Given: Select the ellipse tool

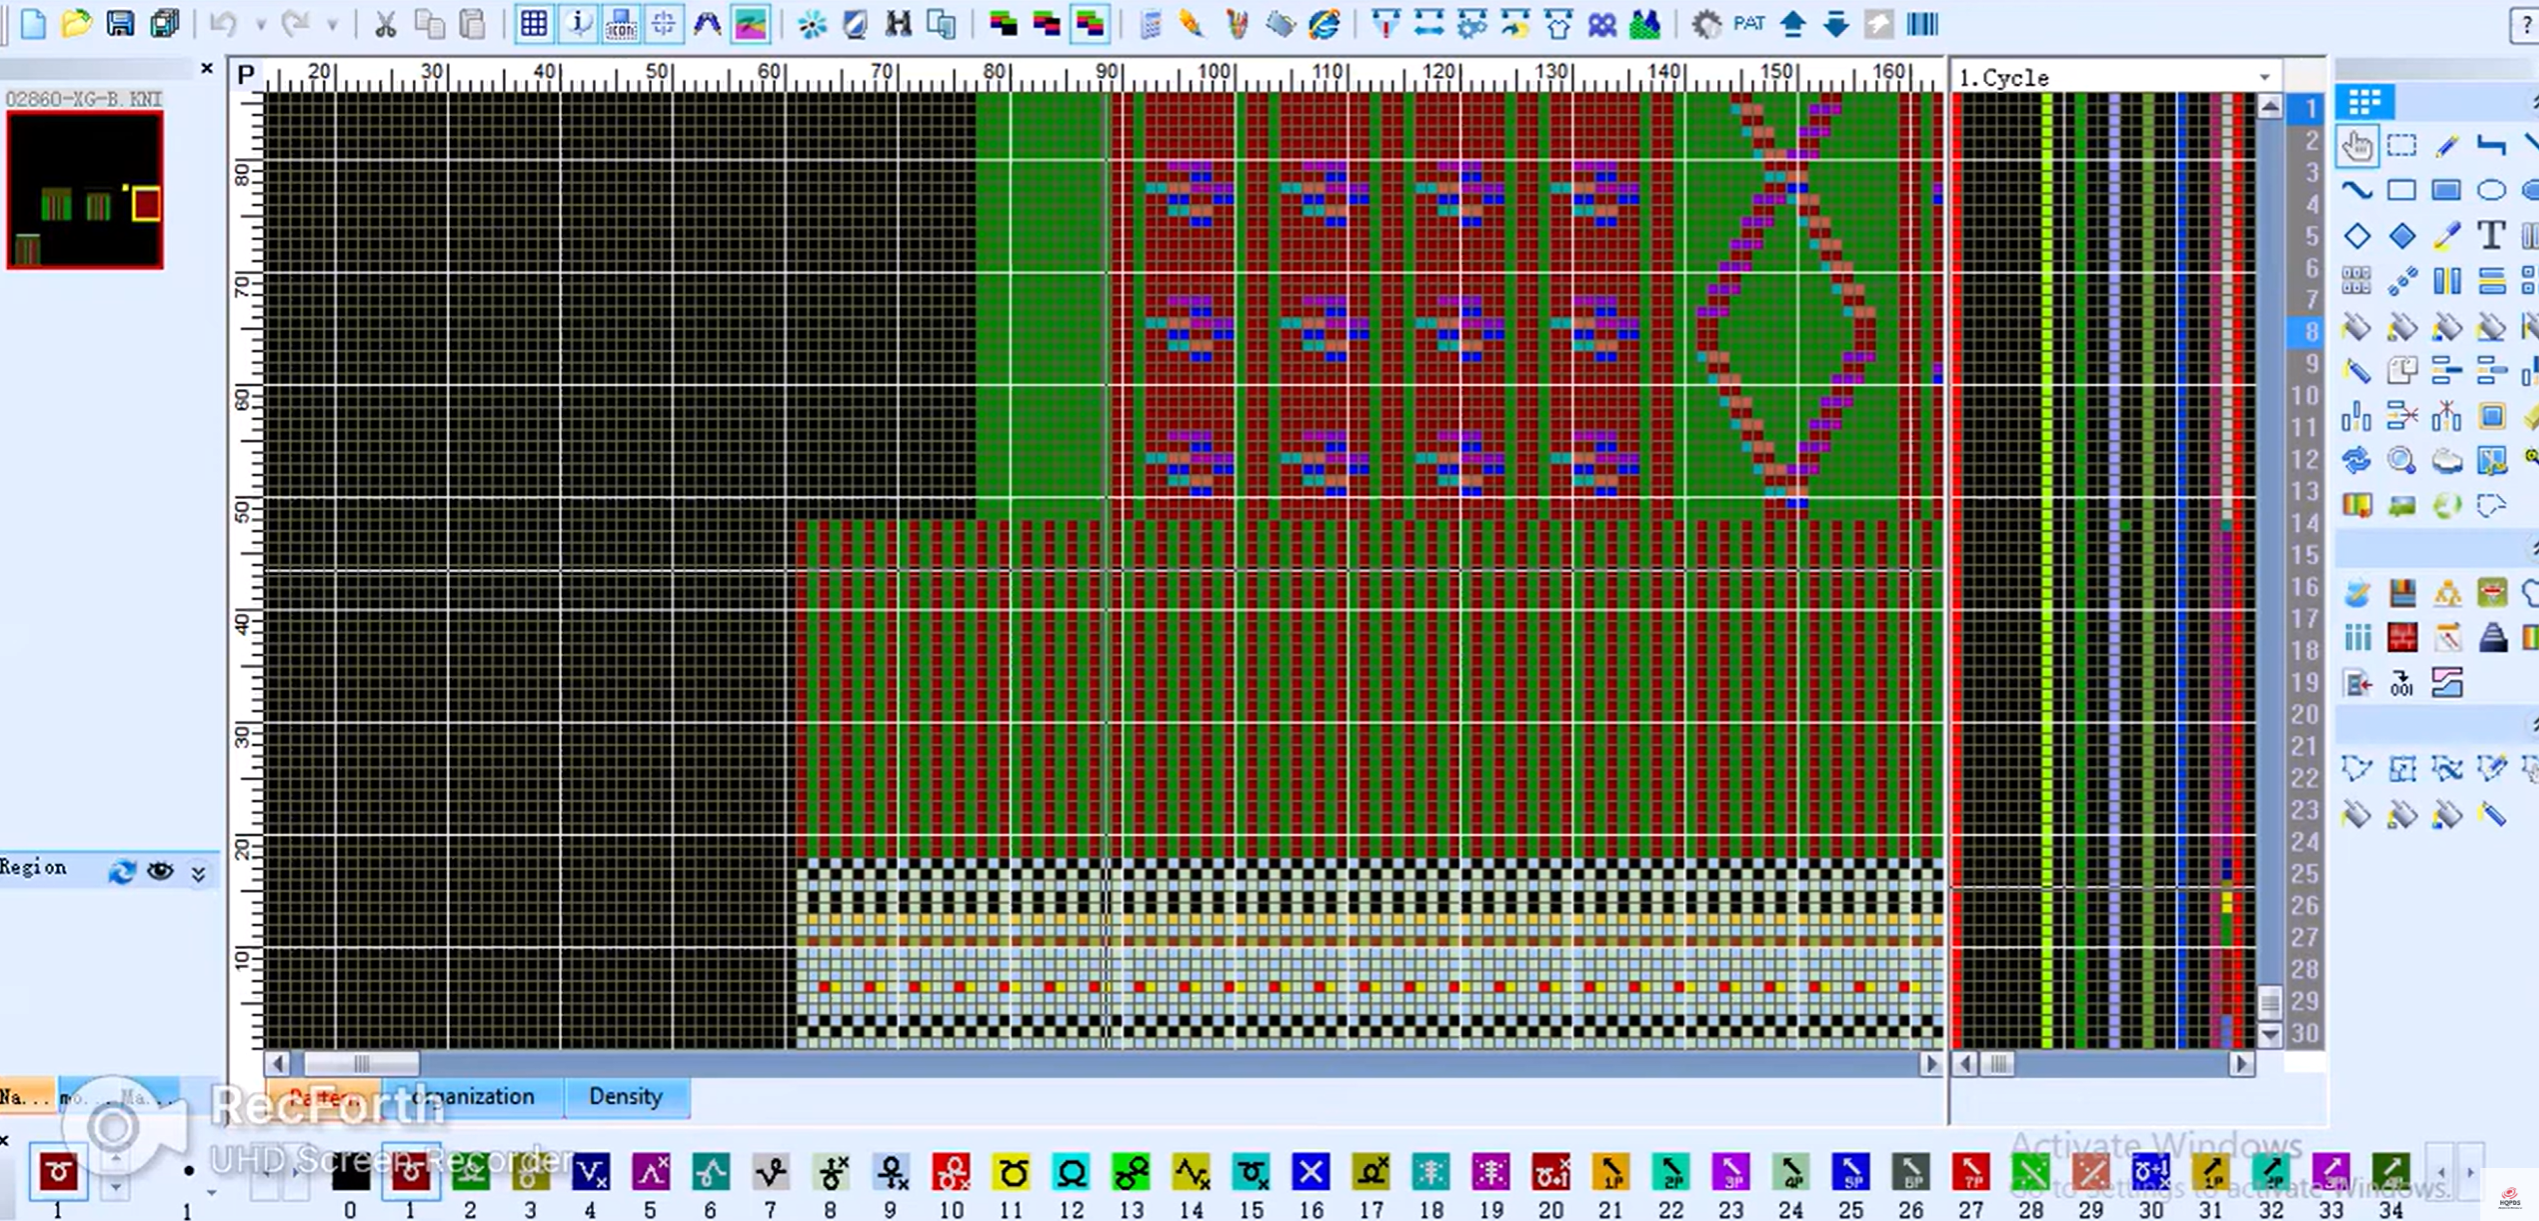Looking at the screenshot, I should click(x=2491, y=190).
